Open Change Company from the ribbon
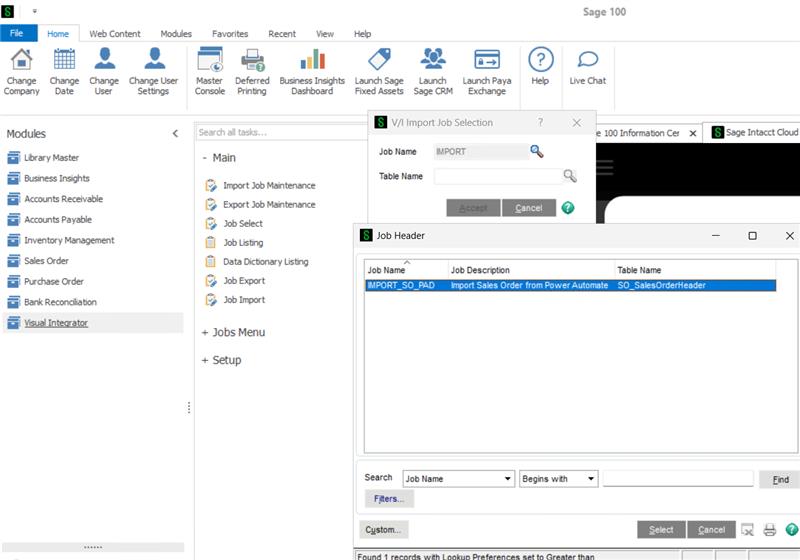This screenshot has width=800, height=560. point(21,71)
